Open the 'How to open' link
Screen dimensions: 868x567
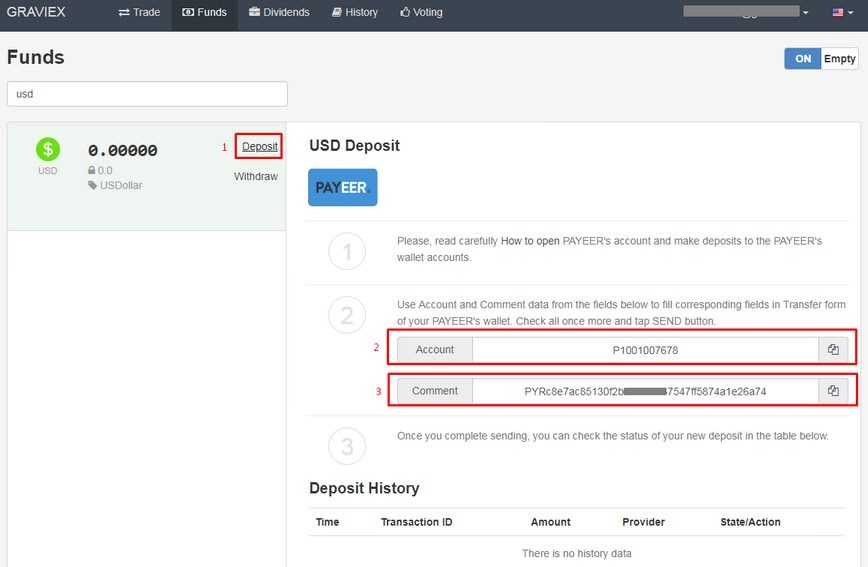pyautogui.click(x=530, y=241)
